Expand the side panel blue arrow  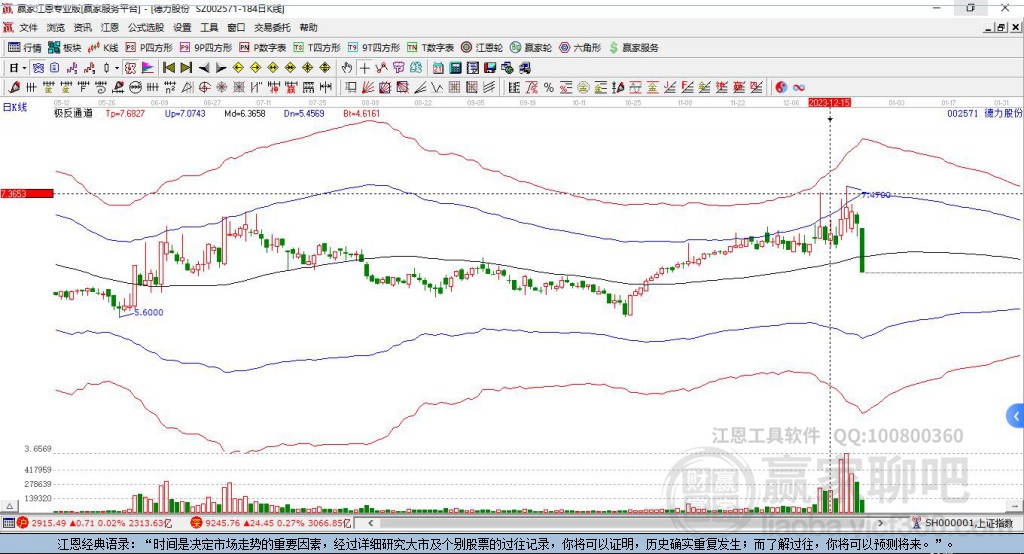pos(1016,416)
